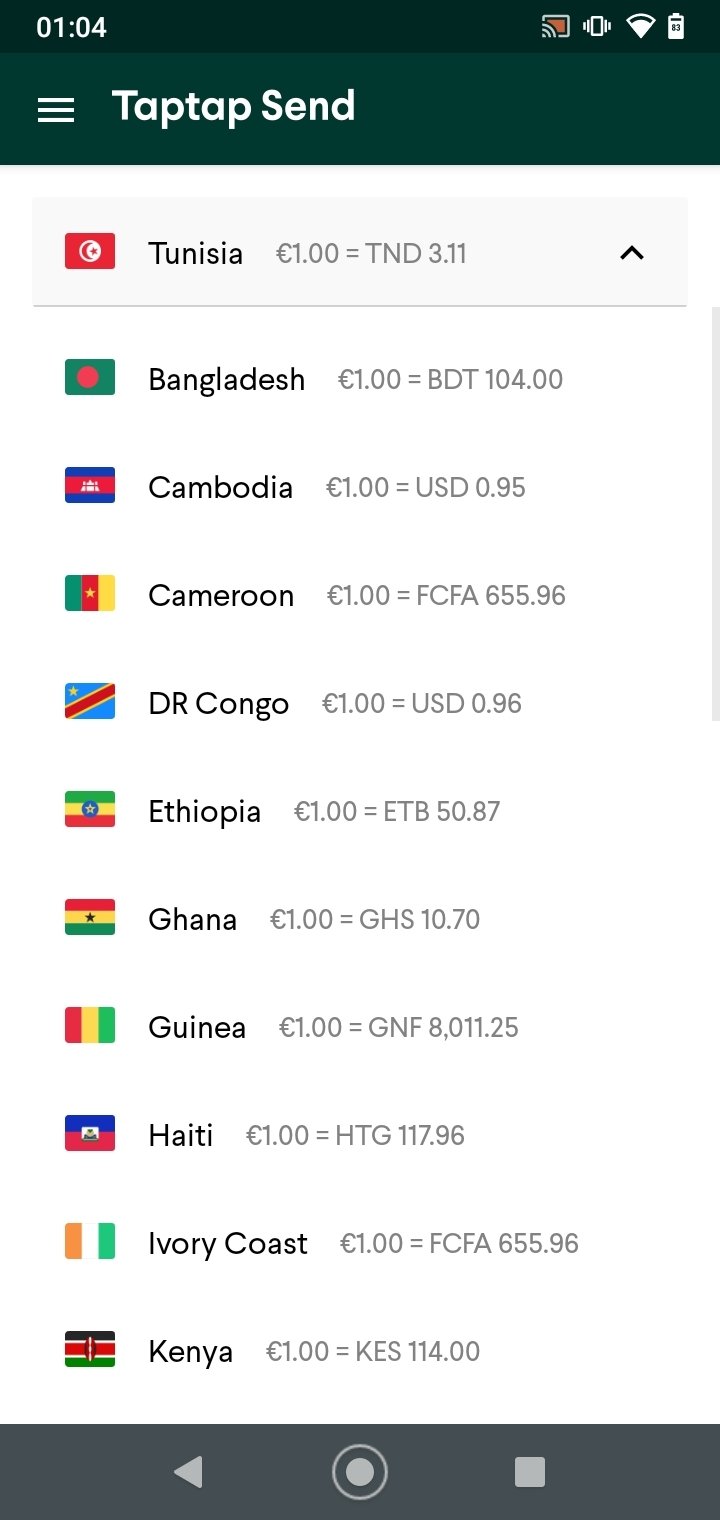Tap the Bangladesh flag icon
This screenshot has width=720, height=1520.
[x=90, y=378]
